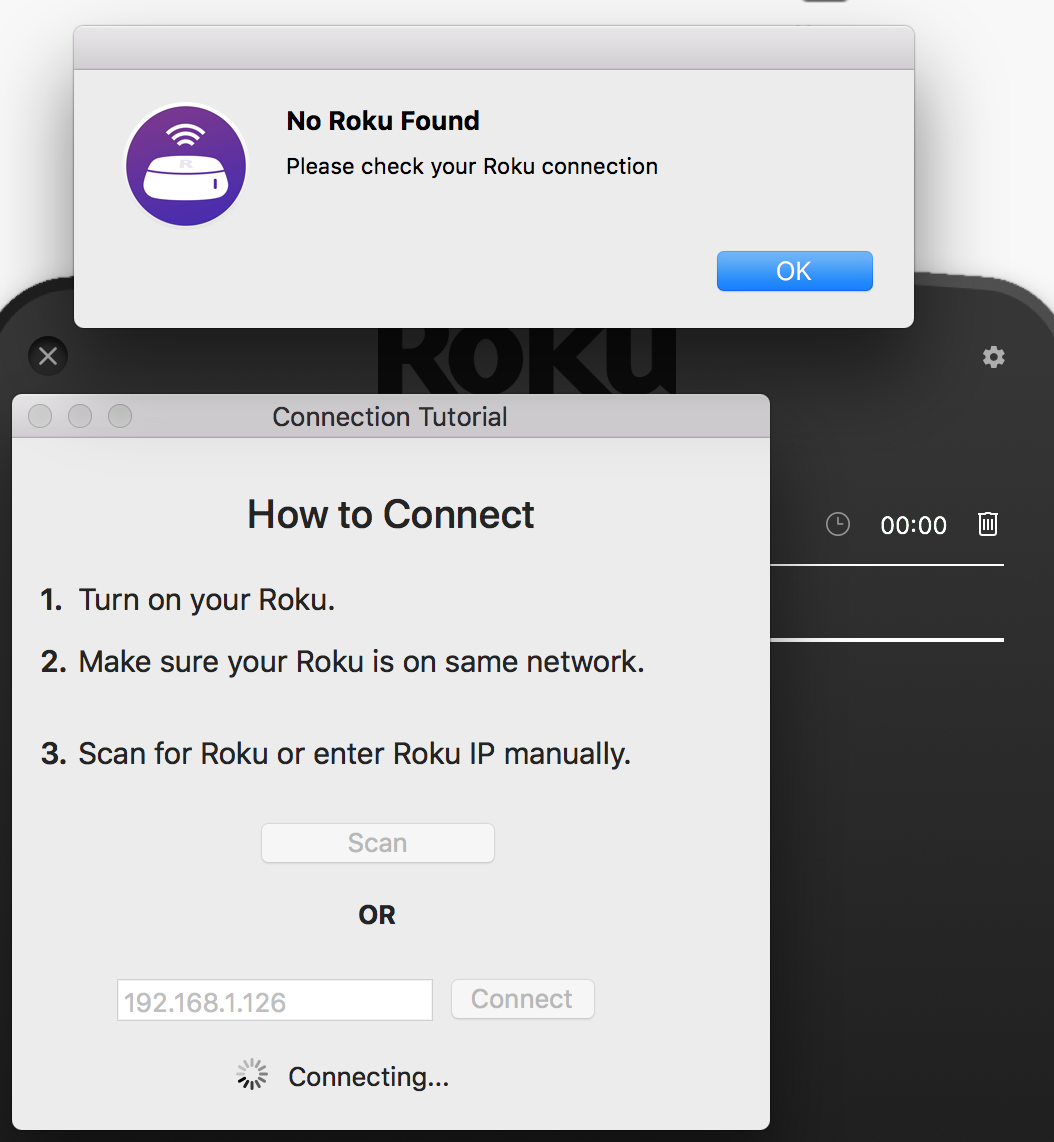Click the Connection Tutorial window title
Screen dimensions: 1054x1142
[x=390, y=417]
